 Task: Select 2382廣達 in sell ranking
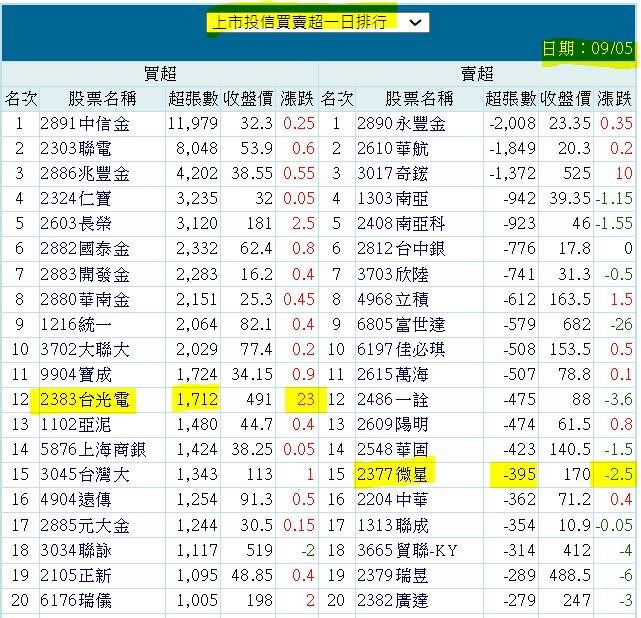[395, 600]
